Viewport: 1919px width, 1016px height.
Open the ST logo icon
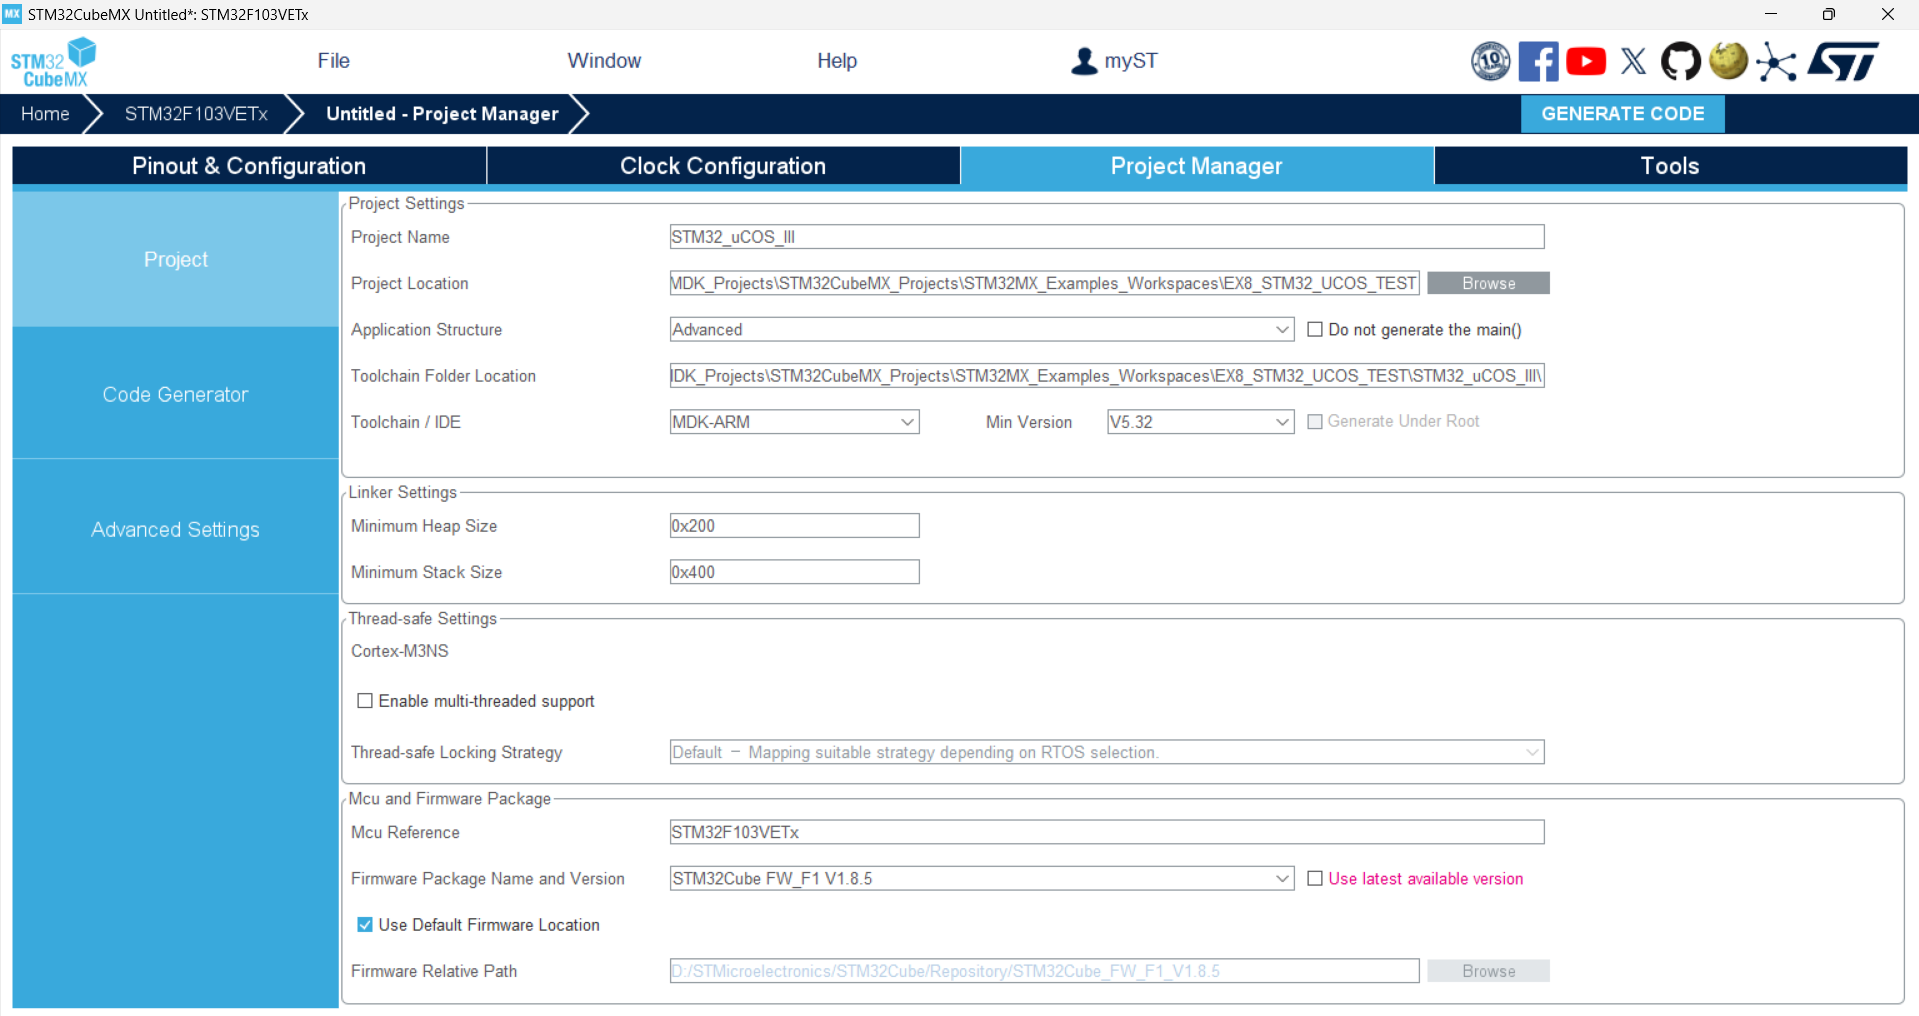(x=1844, y=61)
